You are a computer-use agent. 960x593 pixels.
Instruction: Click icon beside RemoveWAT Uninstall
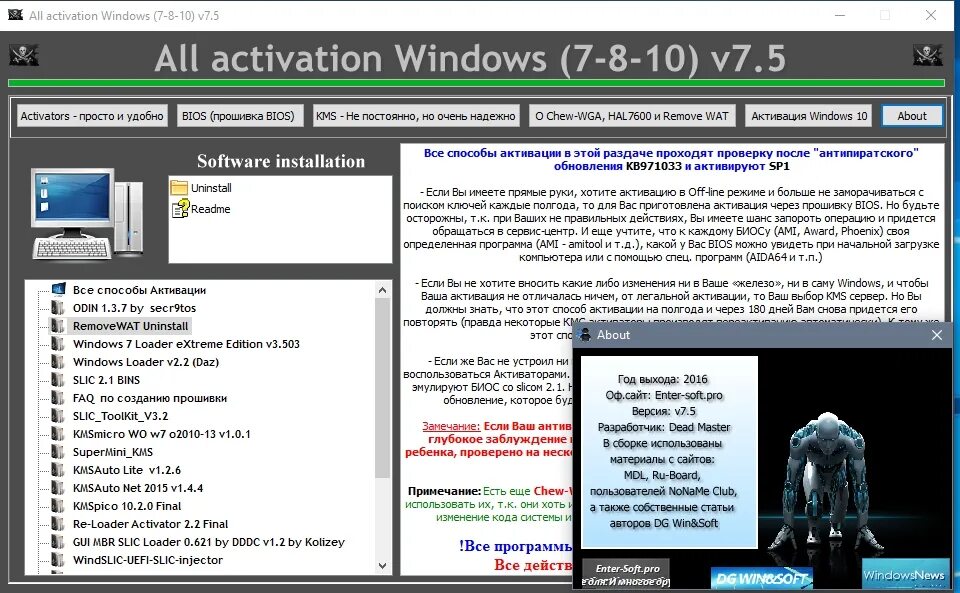58,326
